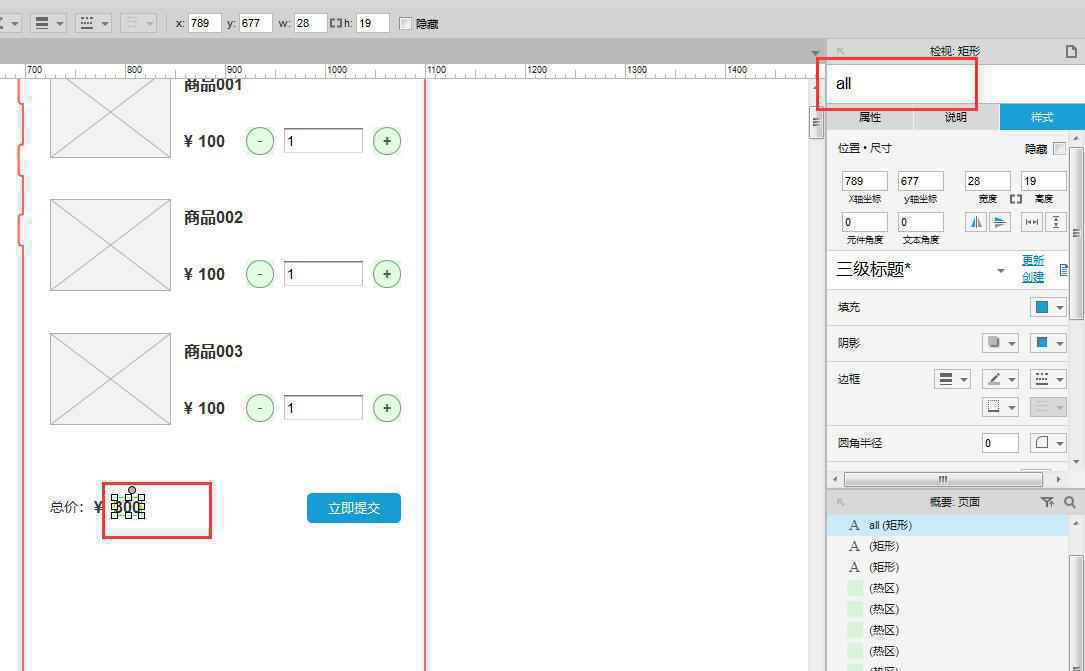Click minus button for 商品003

[260, 408]
